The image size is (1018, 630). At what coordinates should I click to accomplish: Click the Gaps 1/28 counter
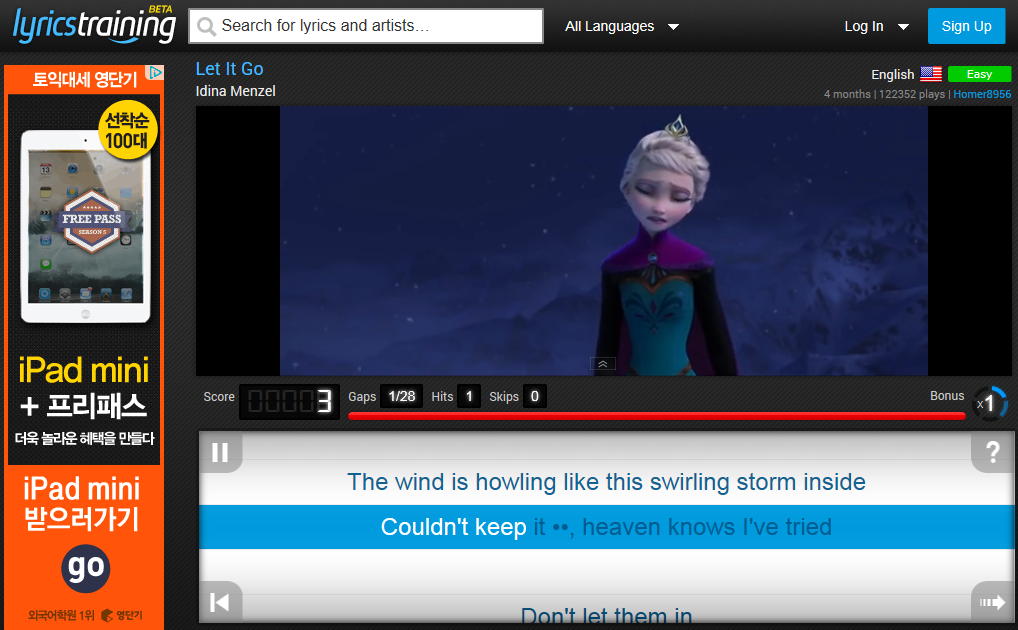point(402,396)
